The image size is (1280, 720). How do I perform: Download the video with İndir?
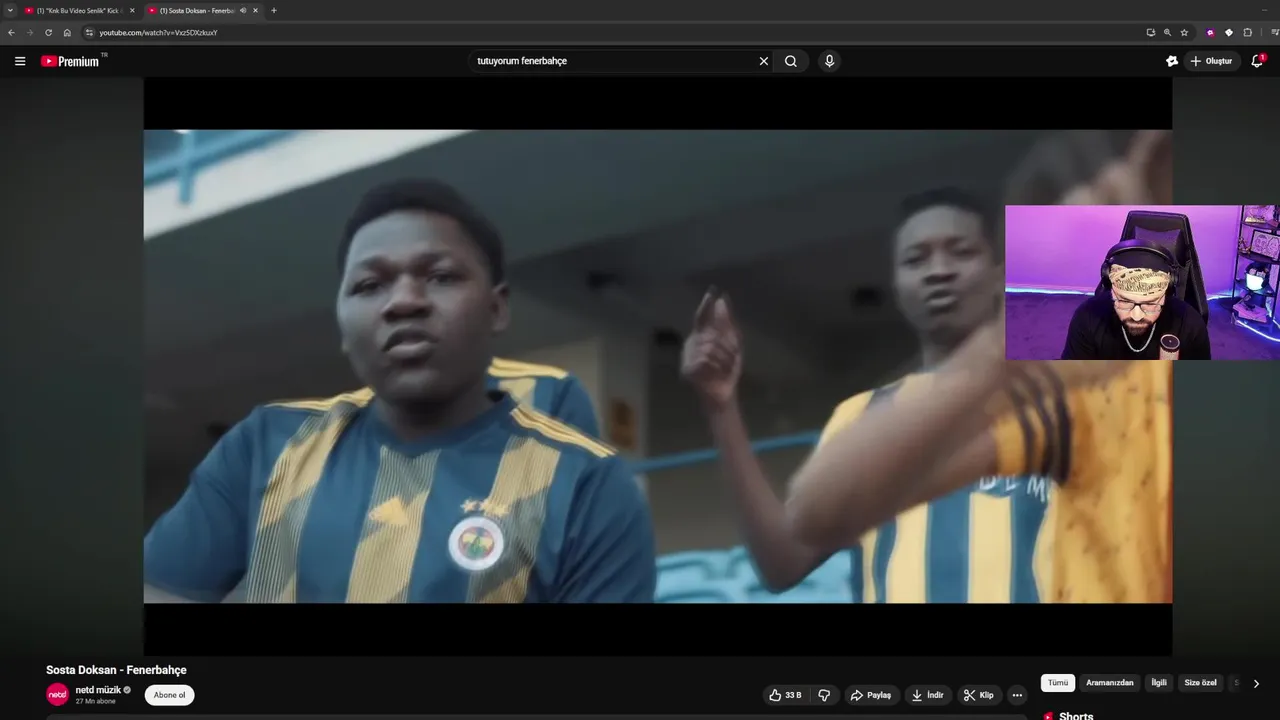pyautogui.click(x=927, y=695)
